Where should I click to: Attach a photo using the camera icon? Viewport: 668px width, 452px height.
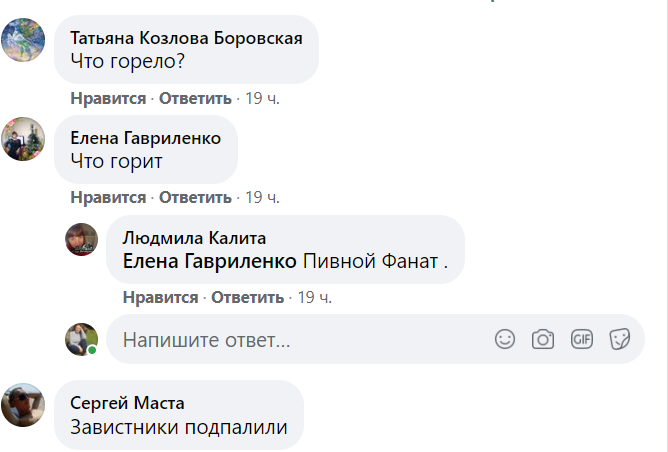pos(543,340)
